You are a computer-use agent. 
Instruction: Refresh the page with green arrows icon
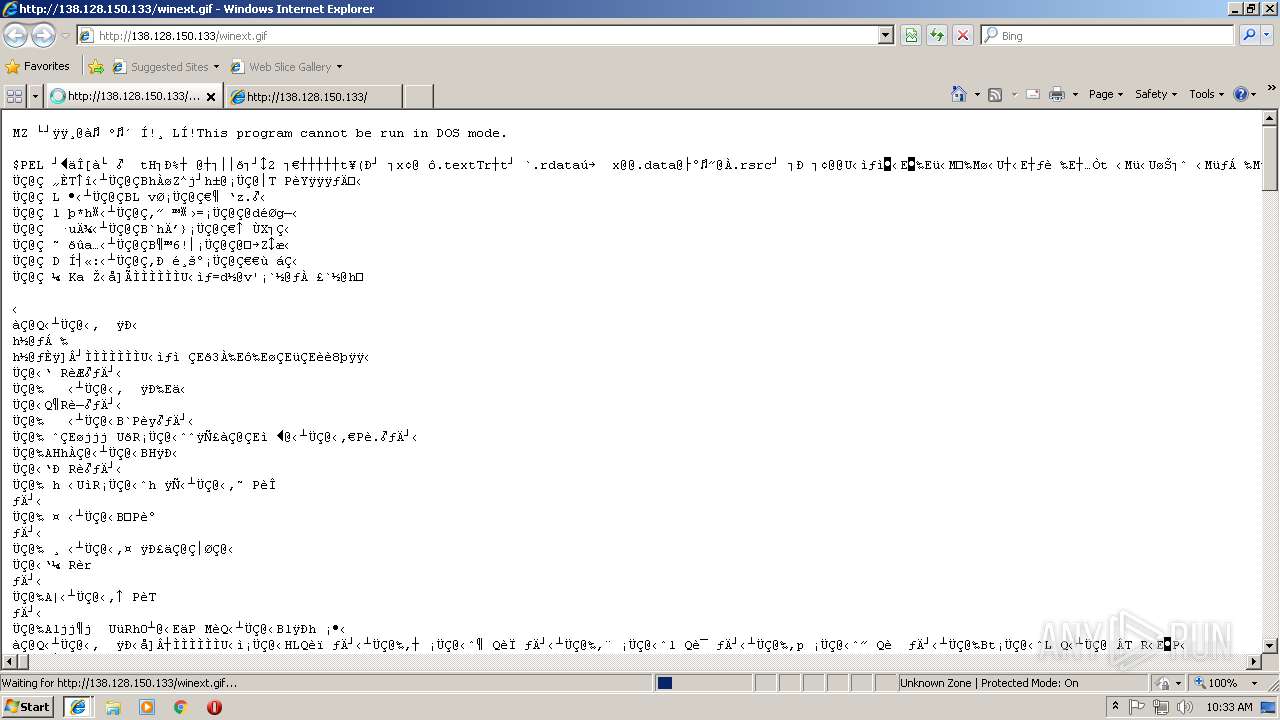pos(937,36)
